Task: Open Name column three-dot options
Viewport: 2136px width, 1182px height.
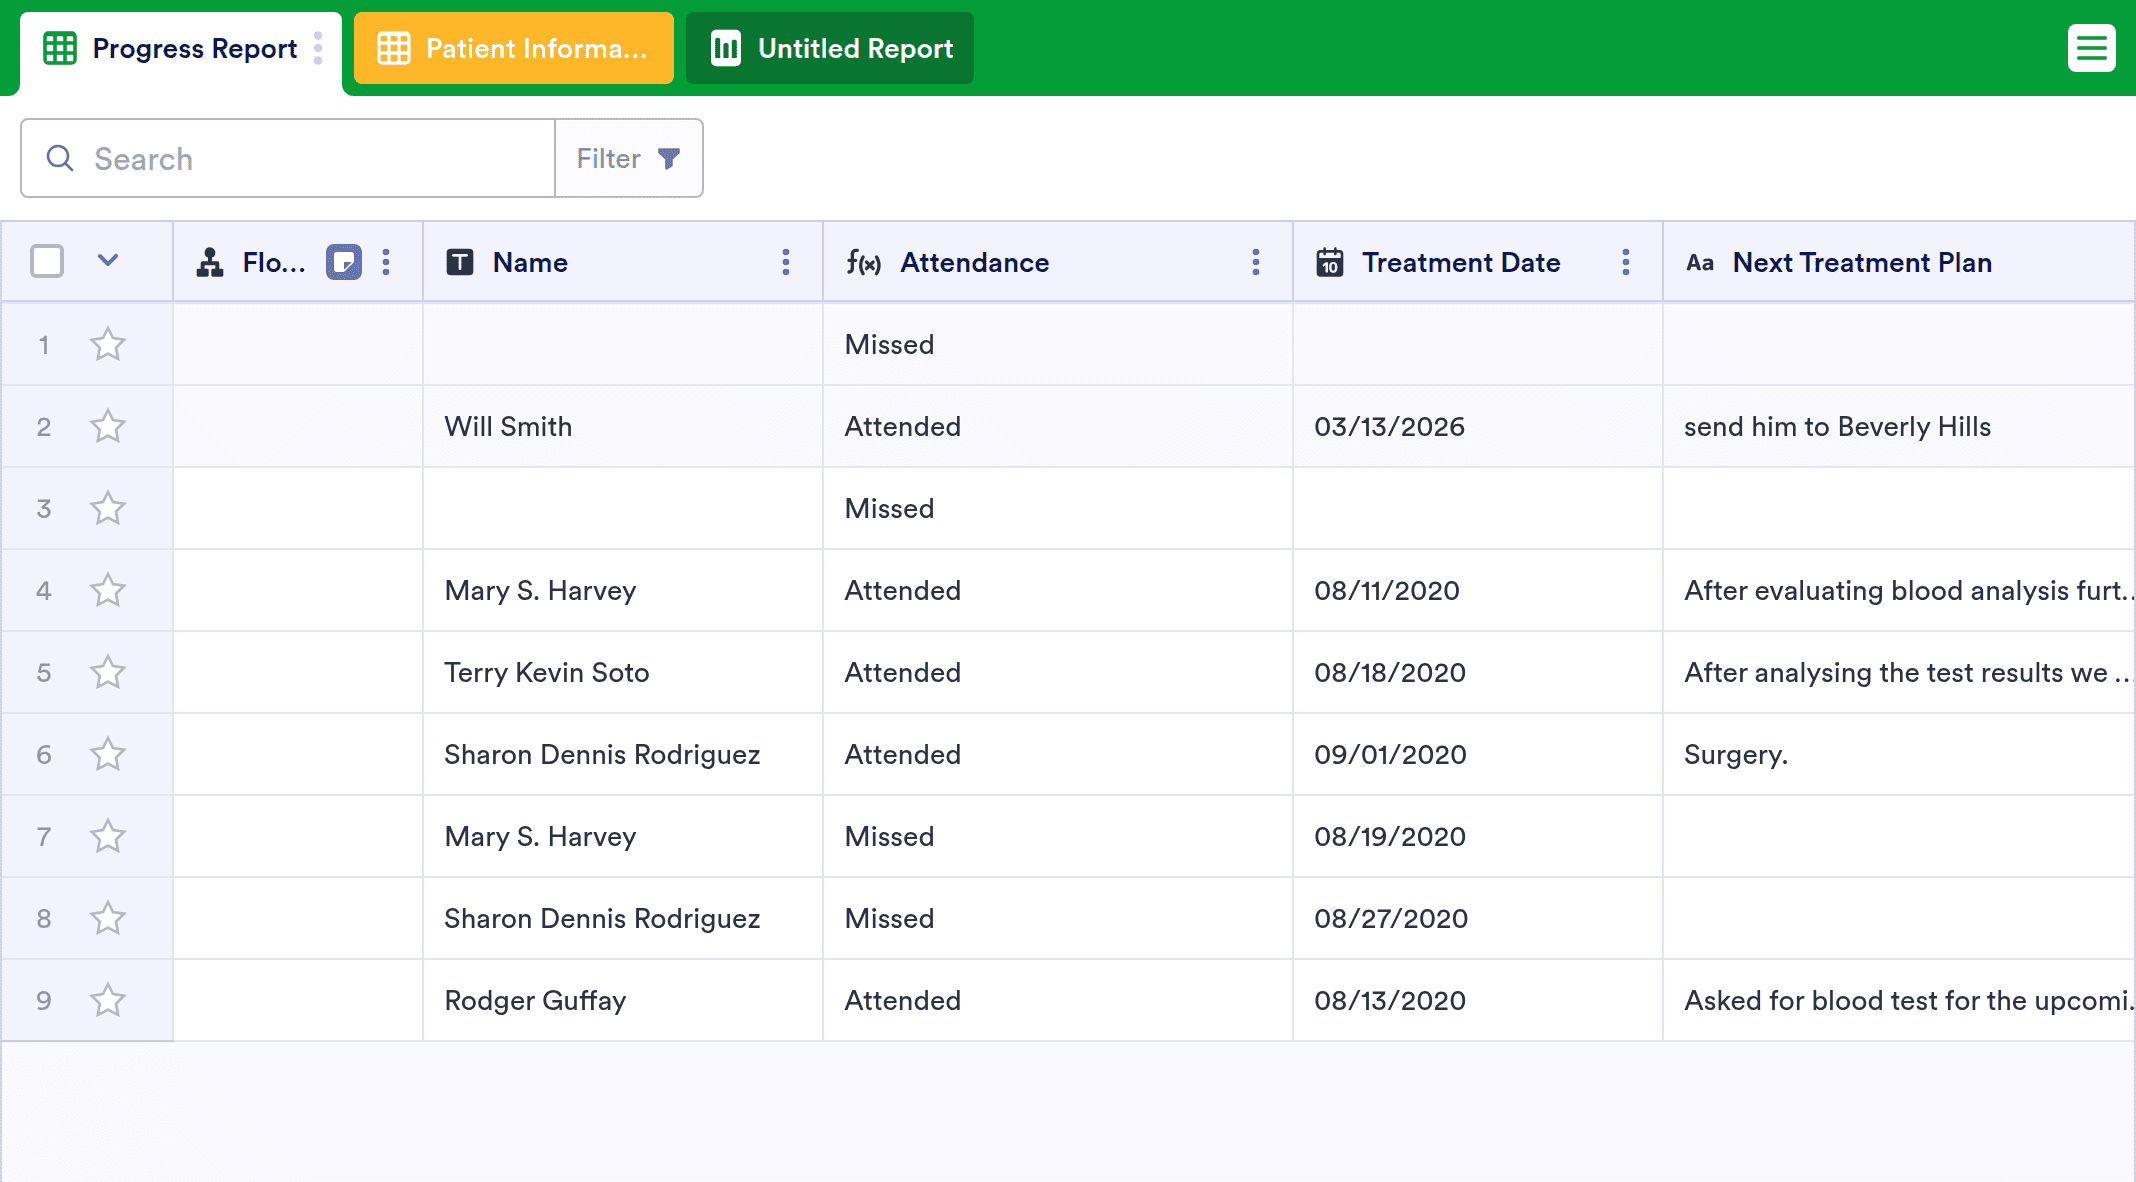Action: tap(786, 262)
